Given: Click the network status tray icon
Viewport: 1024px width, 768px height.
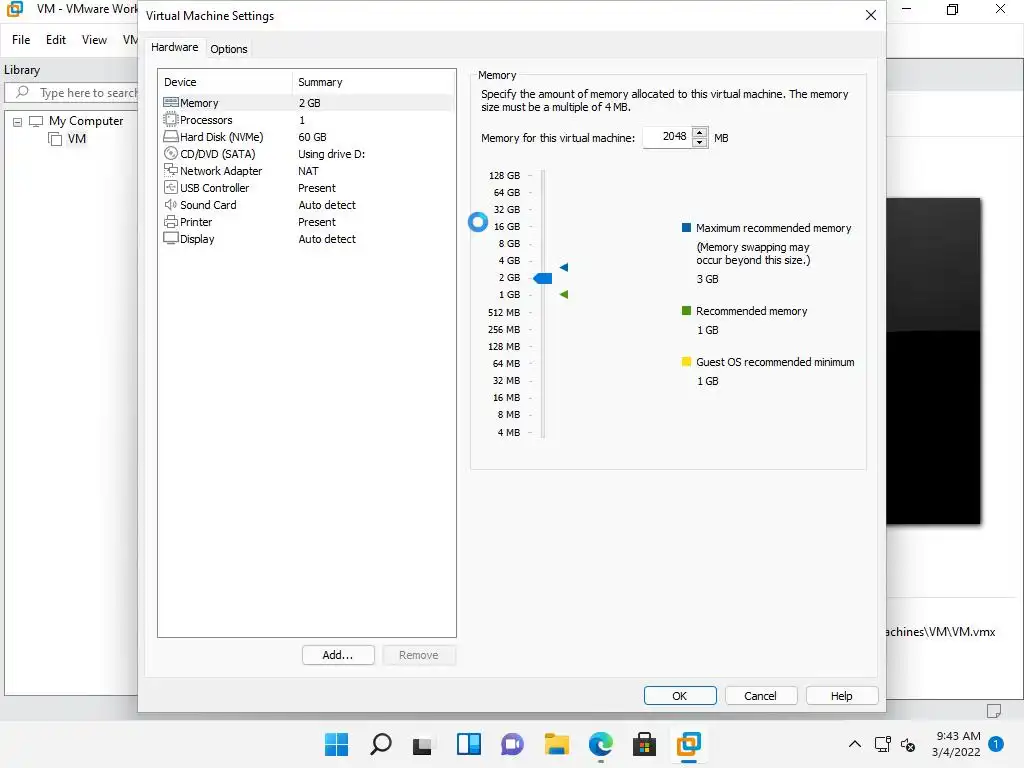Looking at the screenshot, I should tap(883, 744).
